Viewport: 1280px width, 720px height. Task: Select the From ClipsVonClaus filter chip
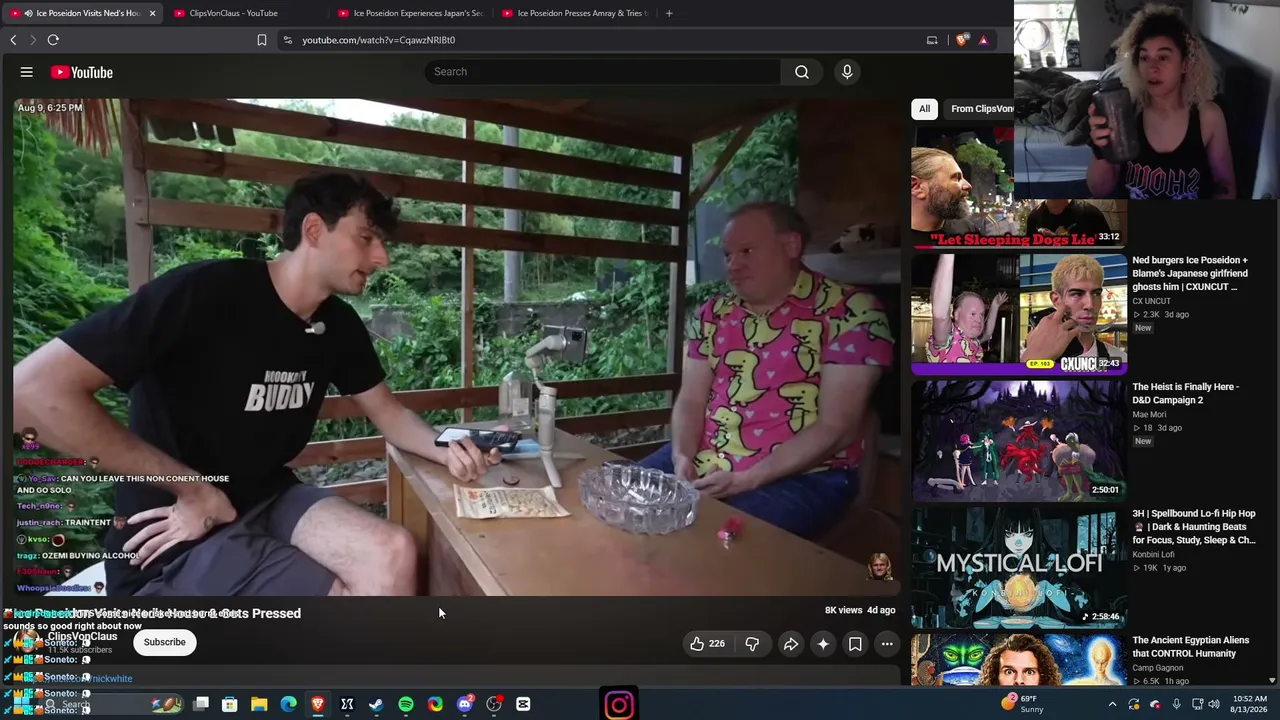pyautogui.click(x=981, y=109)
